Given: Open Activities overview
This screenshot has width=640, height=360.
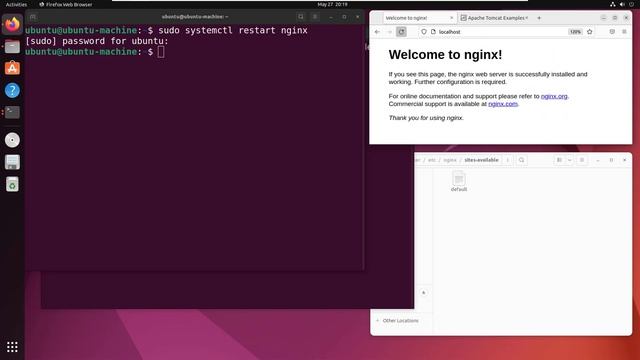Looking at the screenshot, I should (x=16, y=4).
